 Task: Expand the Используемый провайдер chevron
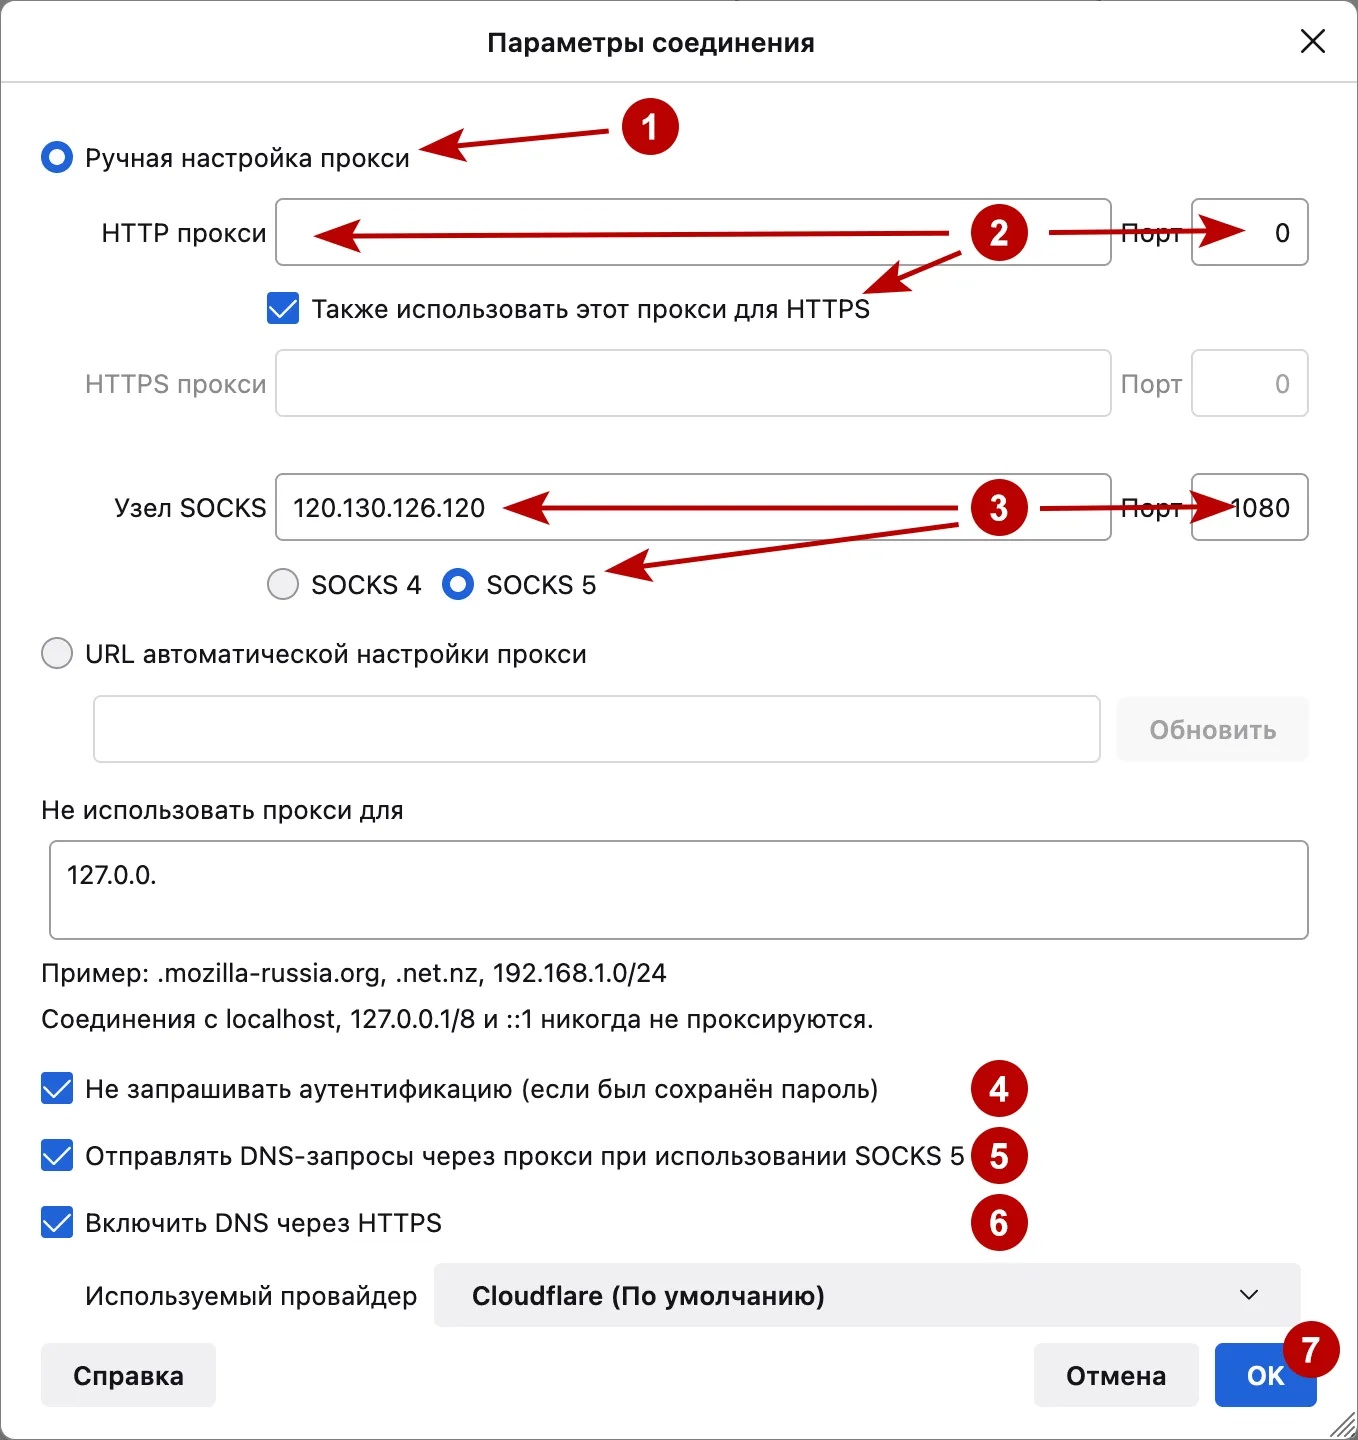tap(1246, 1295)
